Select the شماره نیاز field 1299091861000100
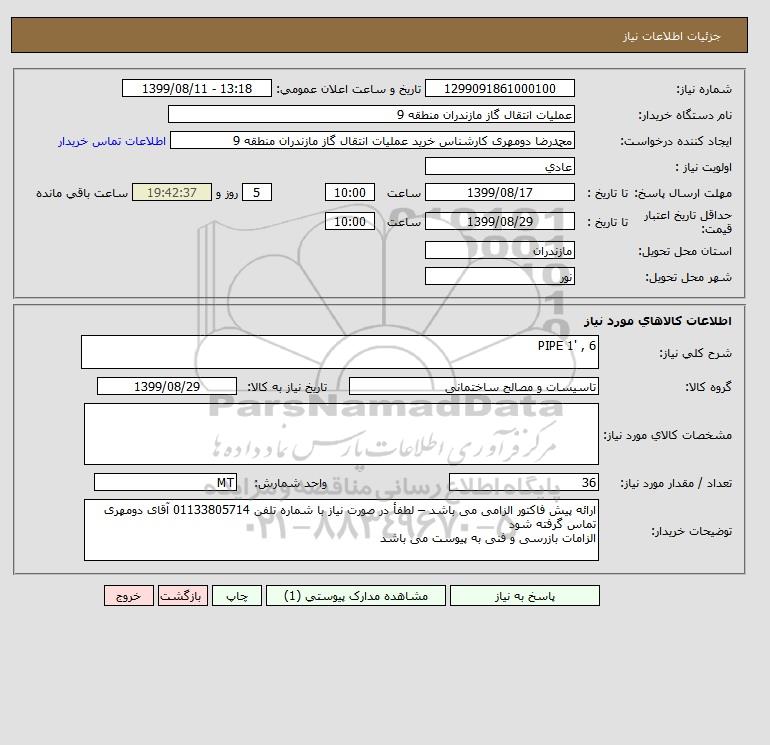770x745 pixels. tap(499, 88)
